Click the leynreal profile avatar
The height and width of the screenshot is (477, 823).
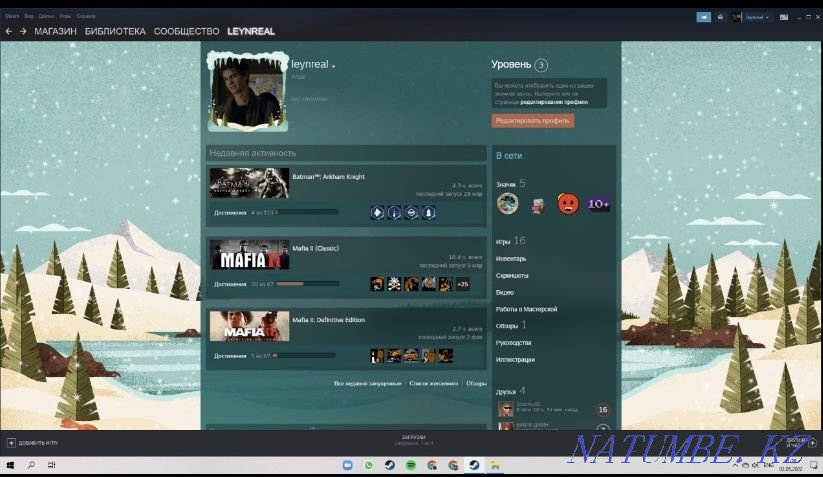(x=247, y=92)
